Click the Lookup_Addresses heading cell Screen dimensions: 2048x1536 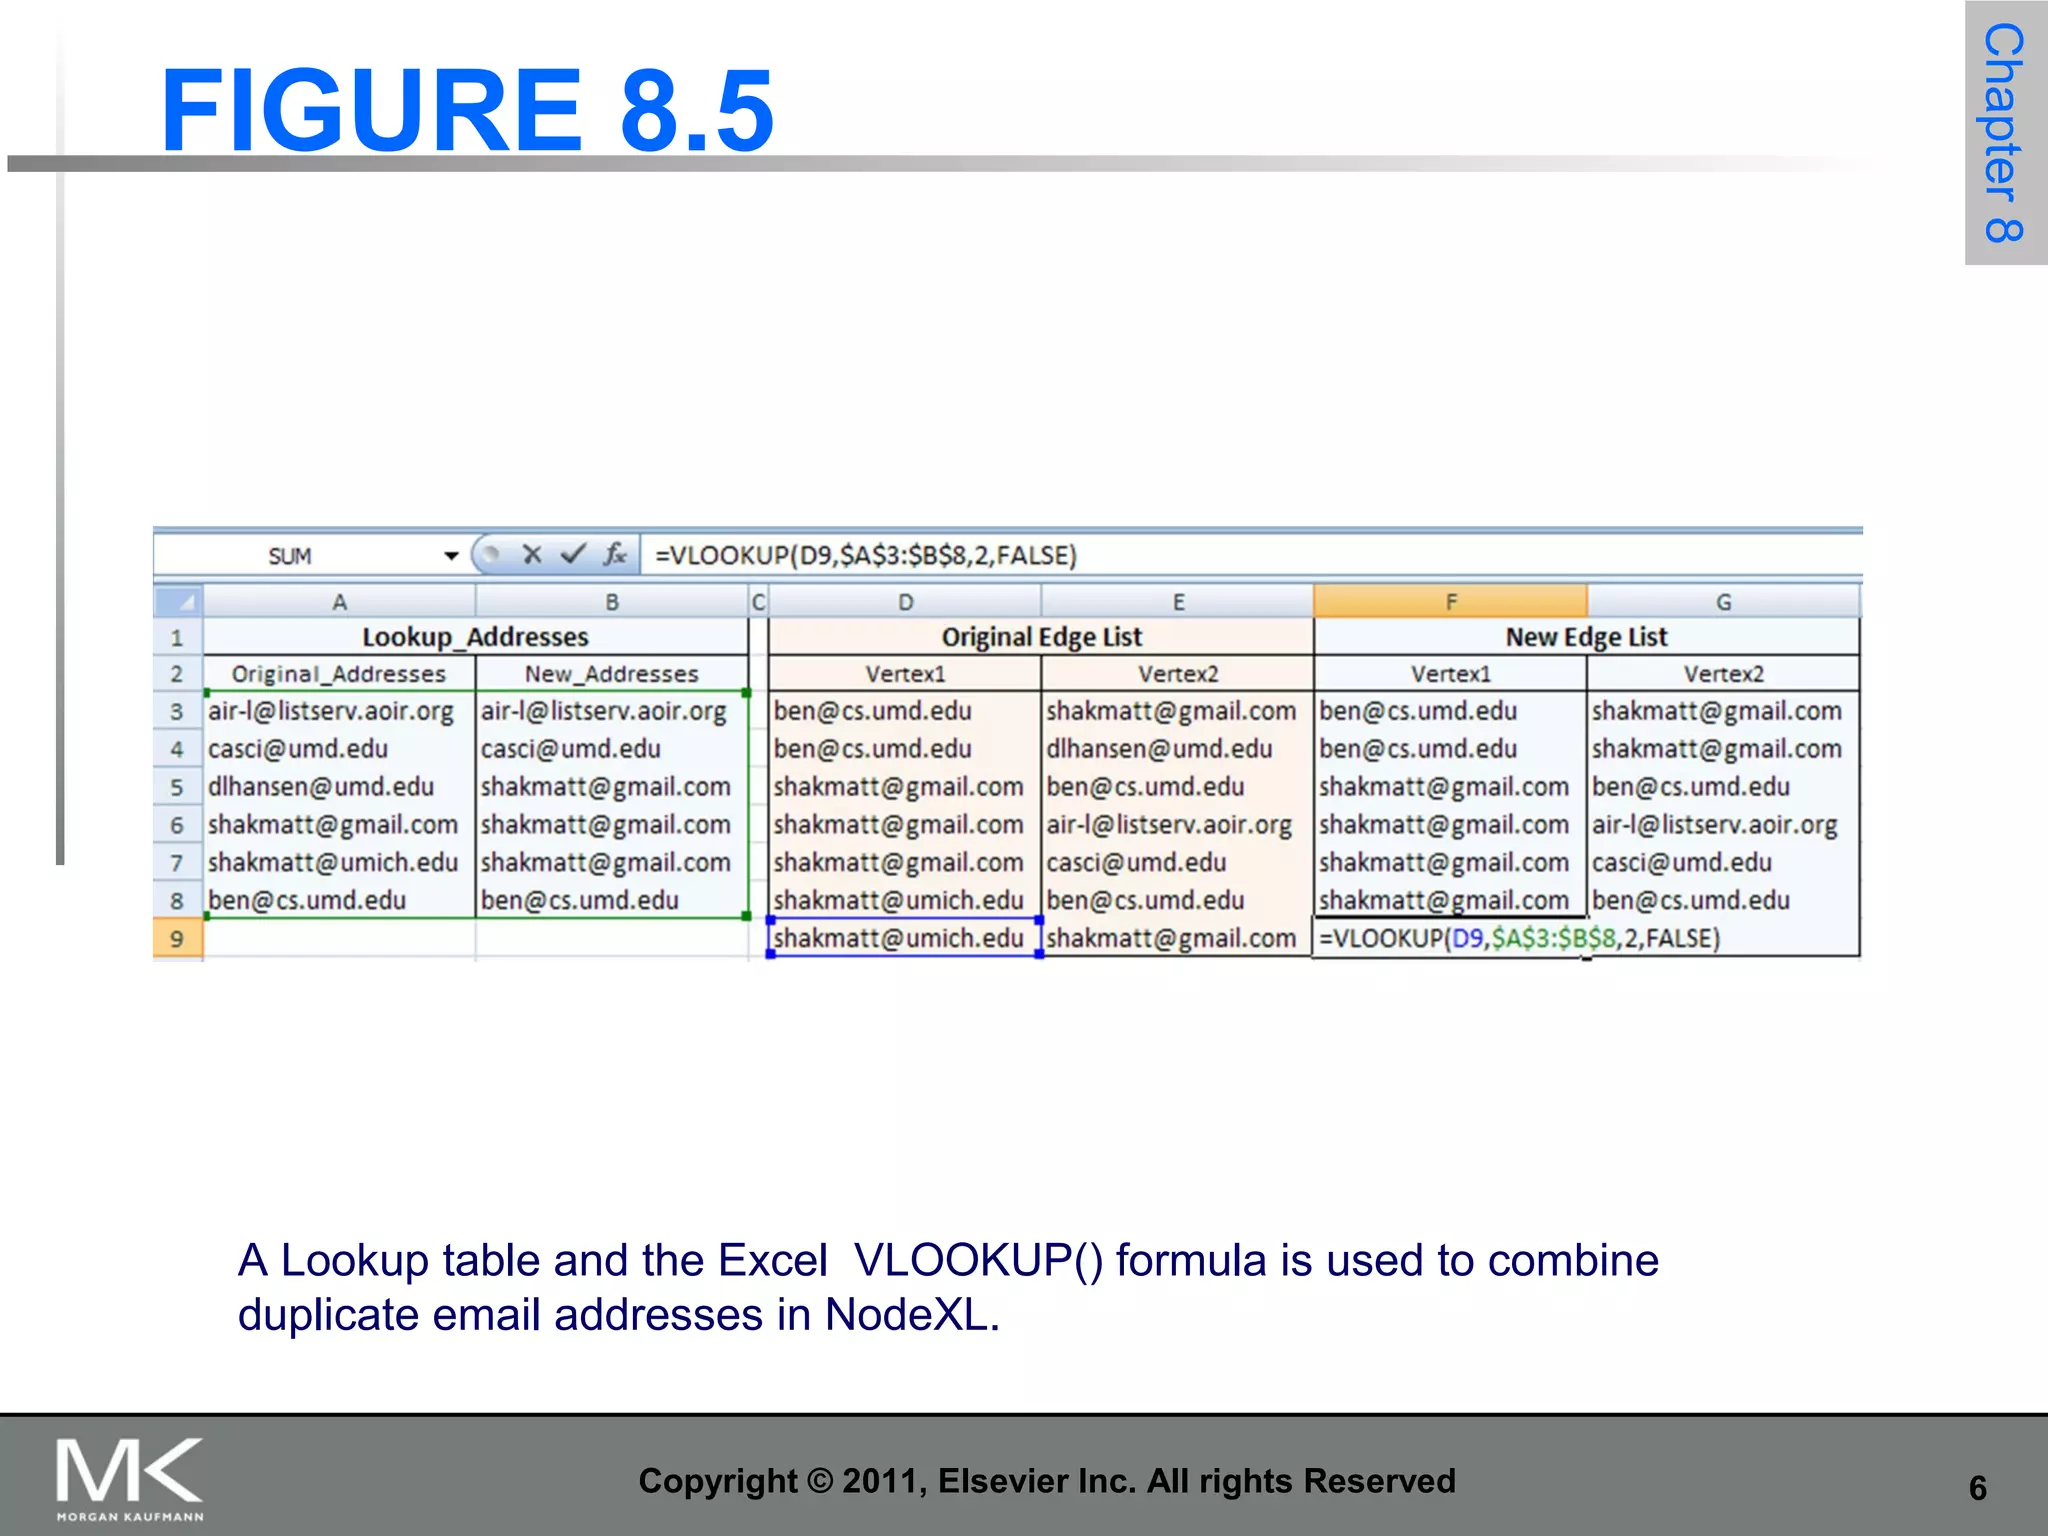tap(475, 637)
